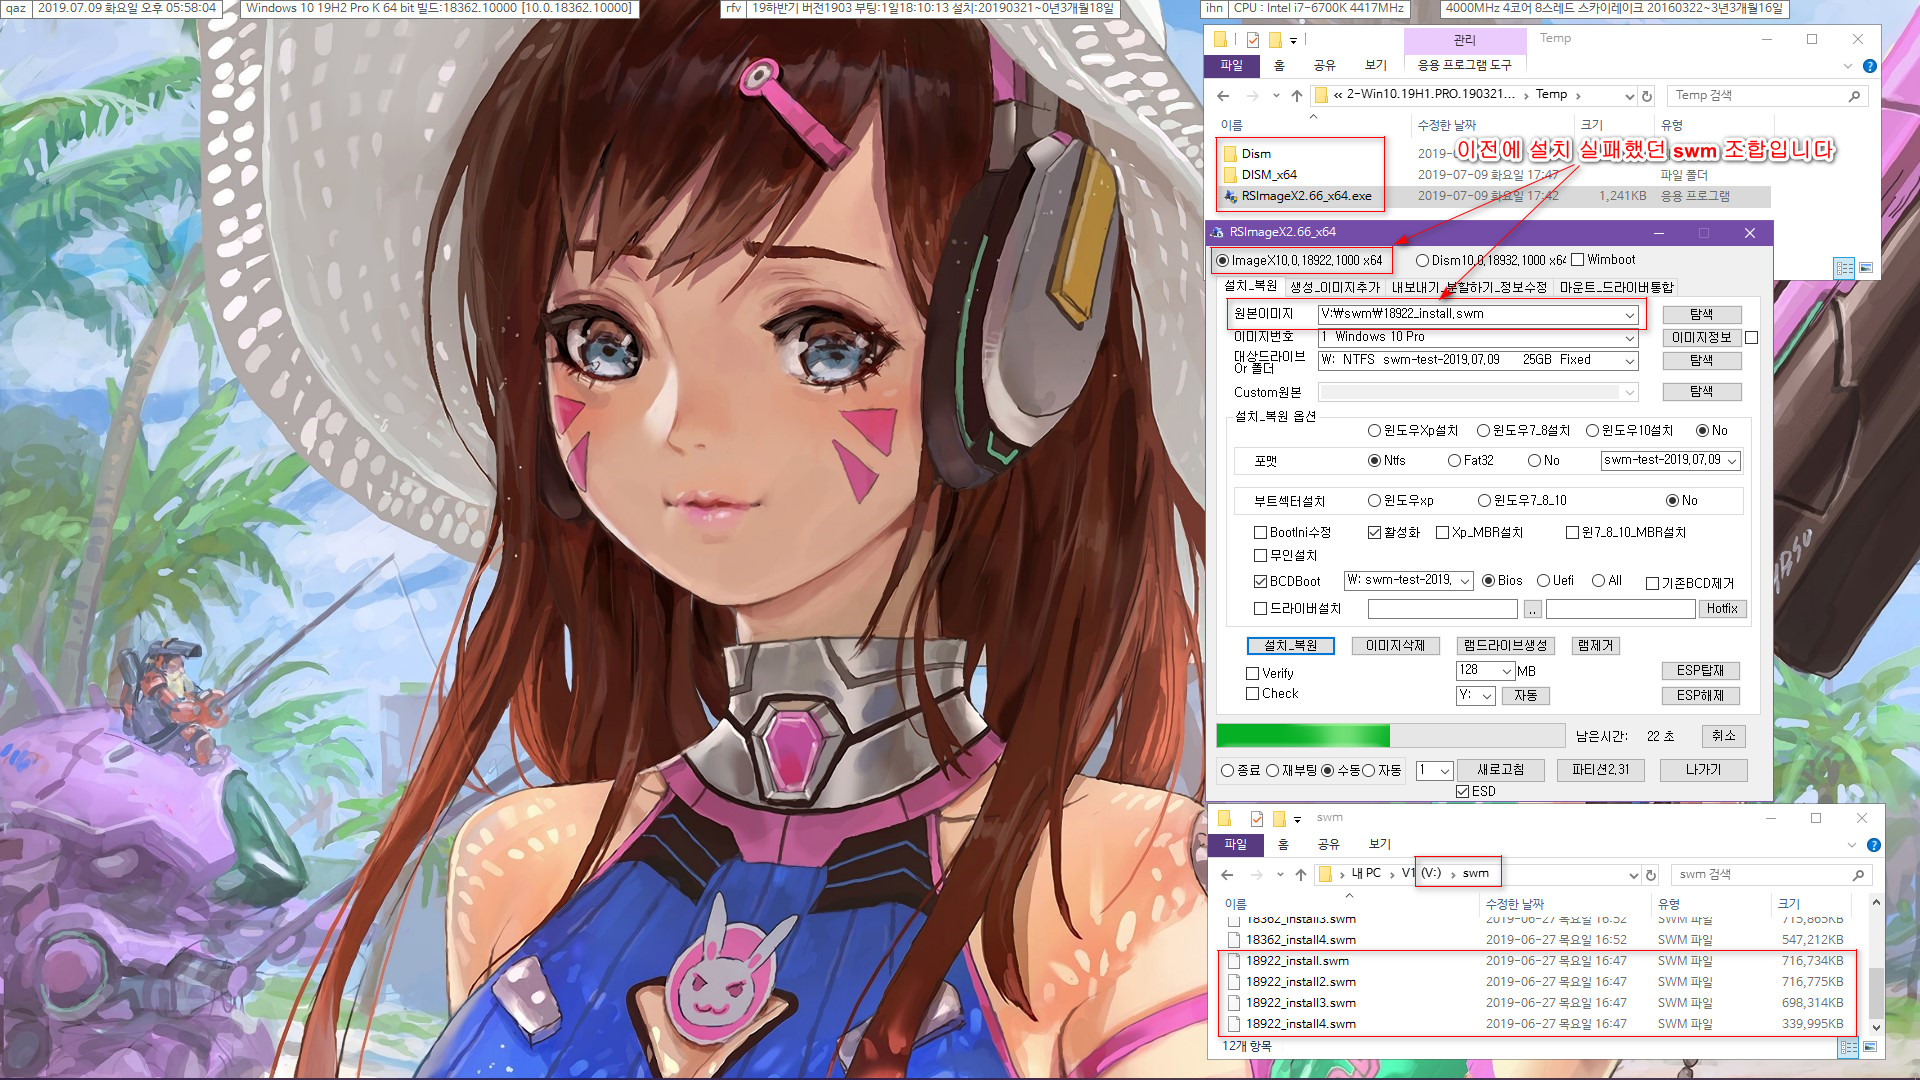Image resolution: width=1920 pixels, height=1080 pixels.
Task: Switch to the 생성_이미지추가 tab
Action: tap(1335, 287)
